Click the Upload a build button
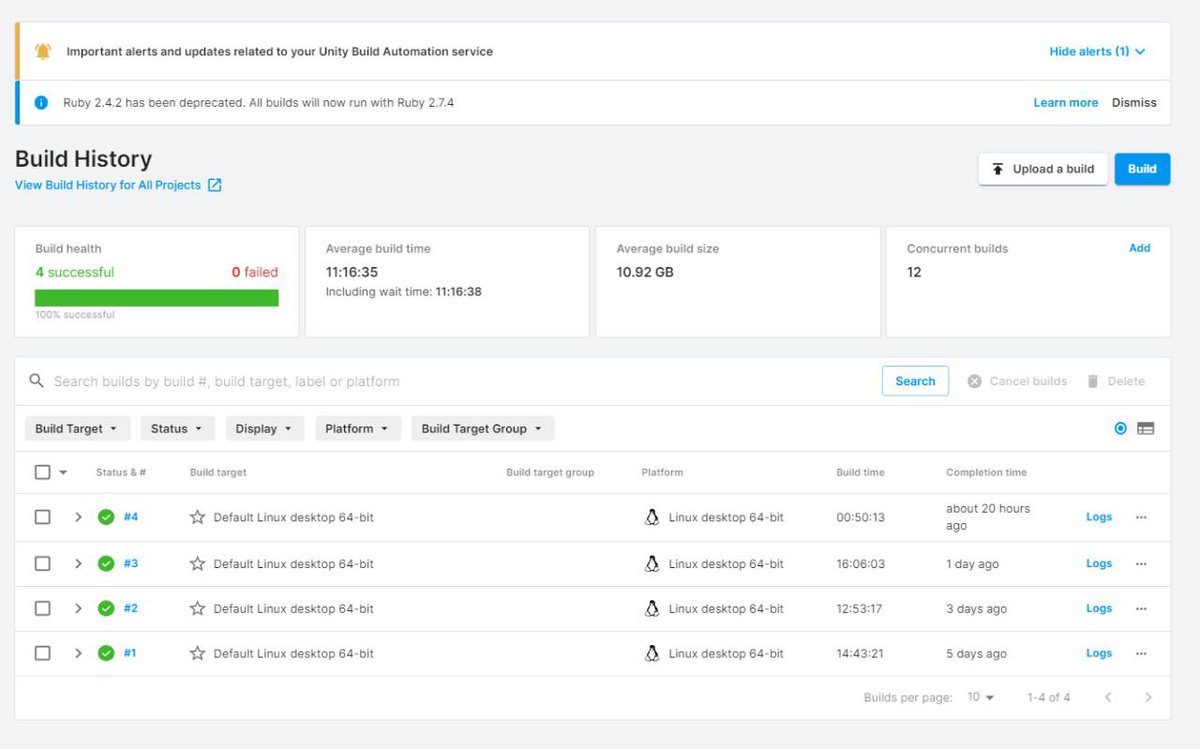The width and height of the screenshot is (1200, 749). (x=1043, y=169)
